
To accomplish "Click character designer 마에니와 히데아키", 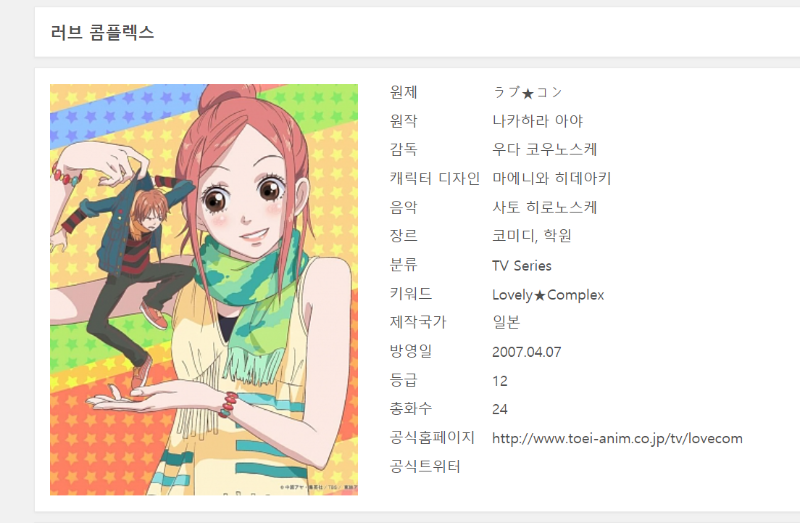I will [x=552, y=178].
